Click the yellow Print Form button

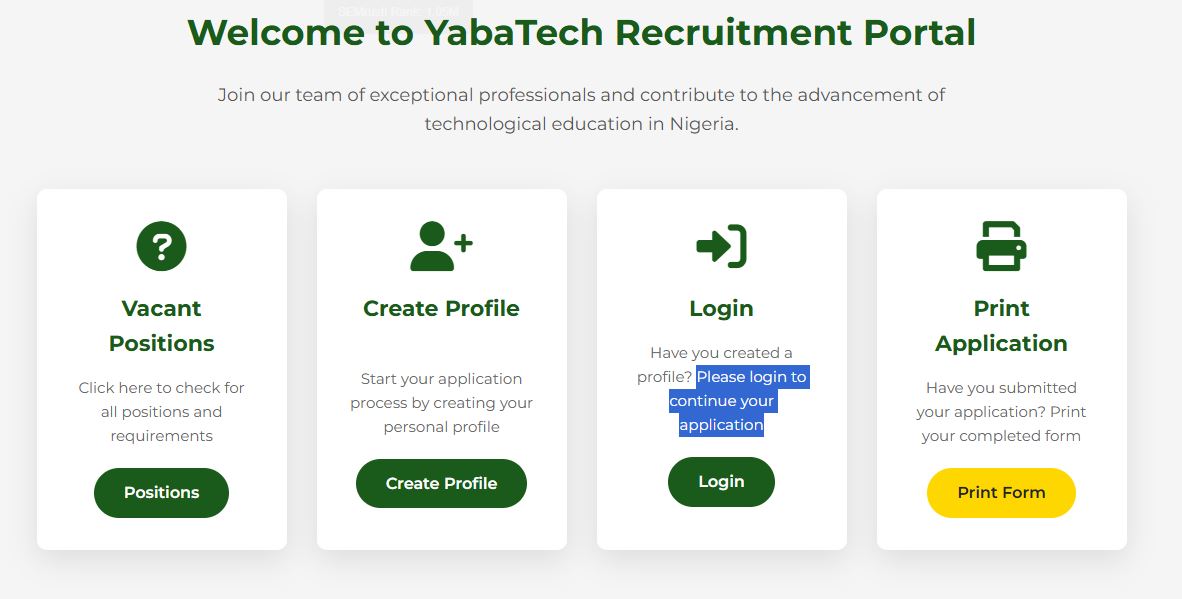(1001, 492)
